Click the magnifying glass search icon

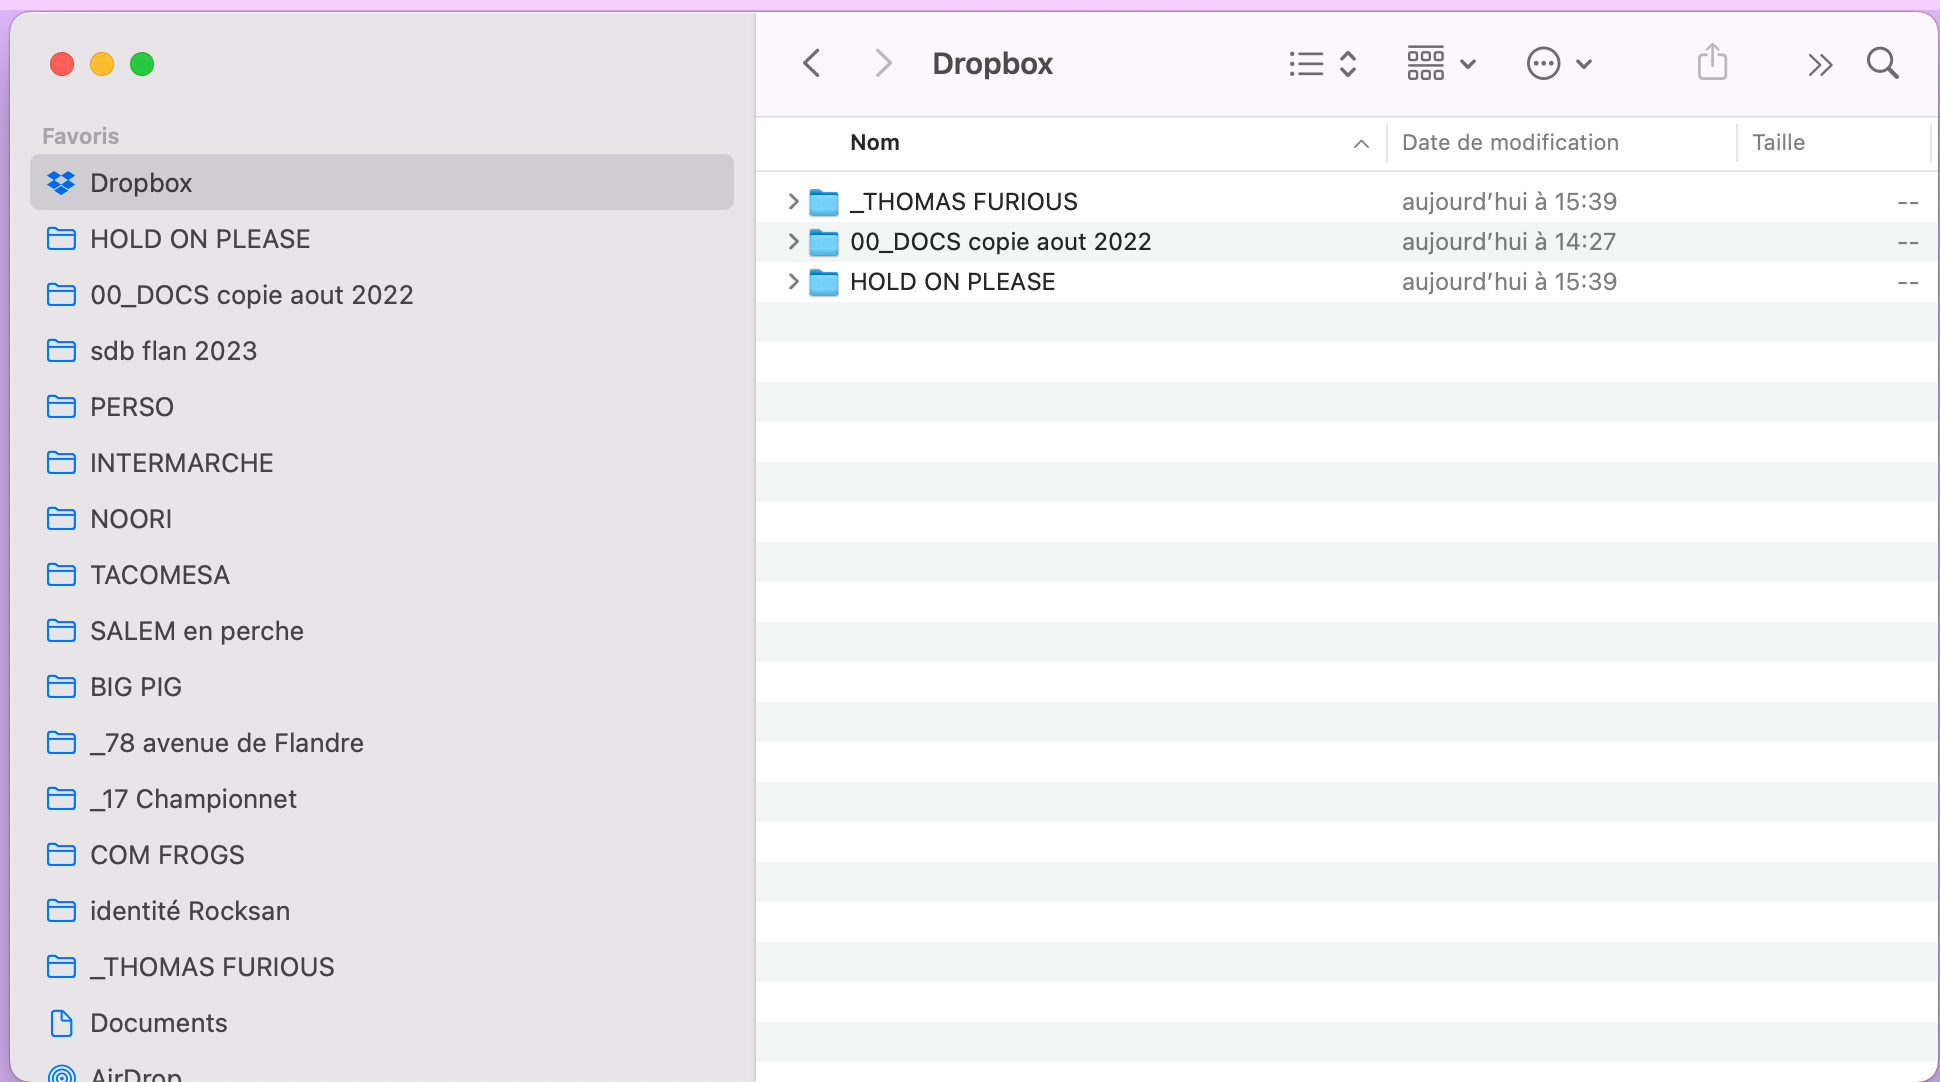tap(1883, 64)
